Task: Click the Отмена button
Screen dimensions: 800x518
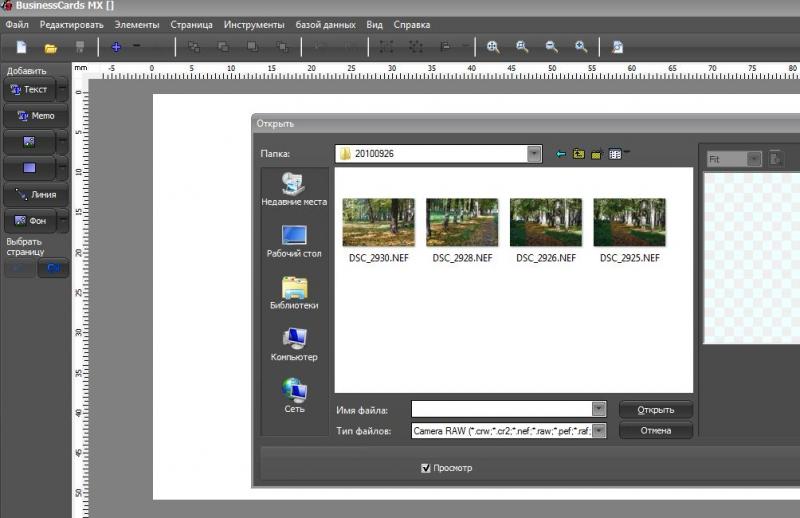Action: coord(656,430)
